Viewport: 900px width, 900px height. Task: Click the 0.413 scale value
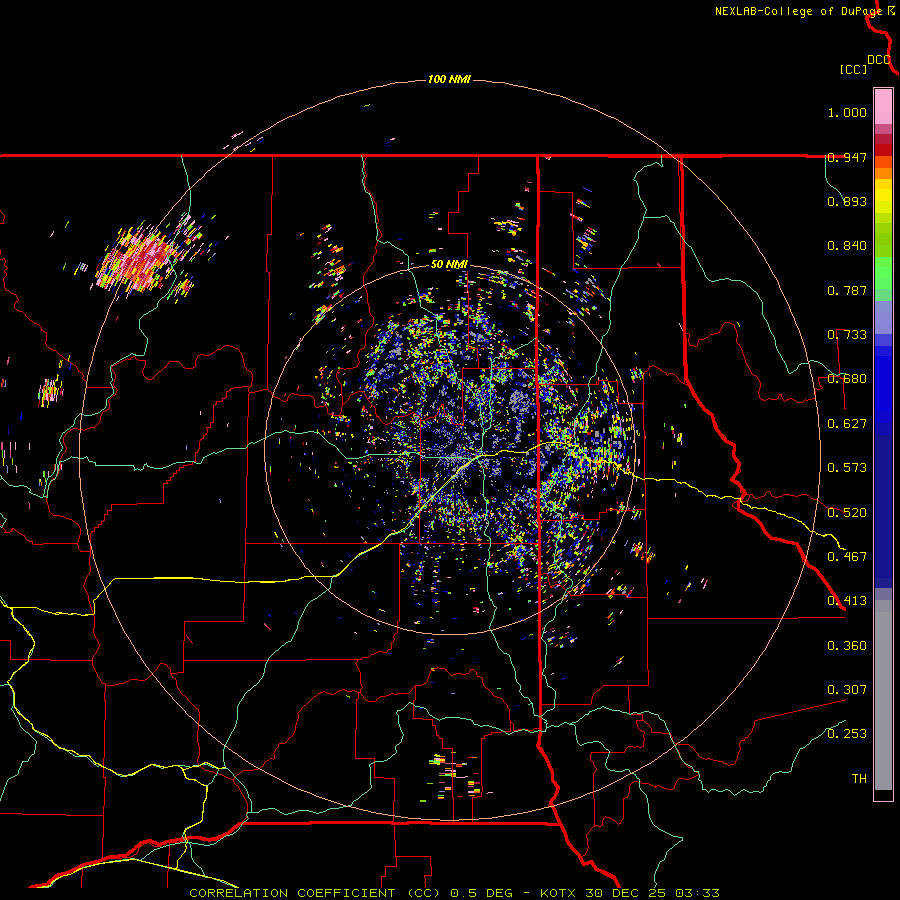coord(847,601)
